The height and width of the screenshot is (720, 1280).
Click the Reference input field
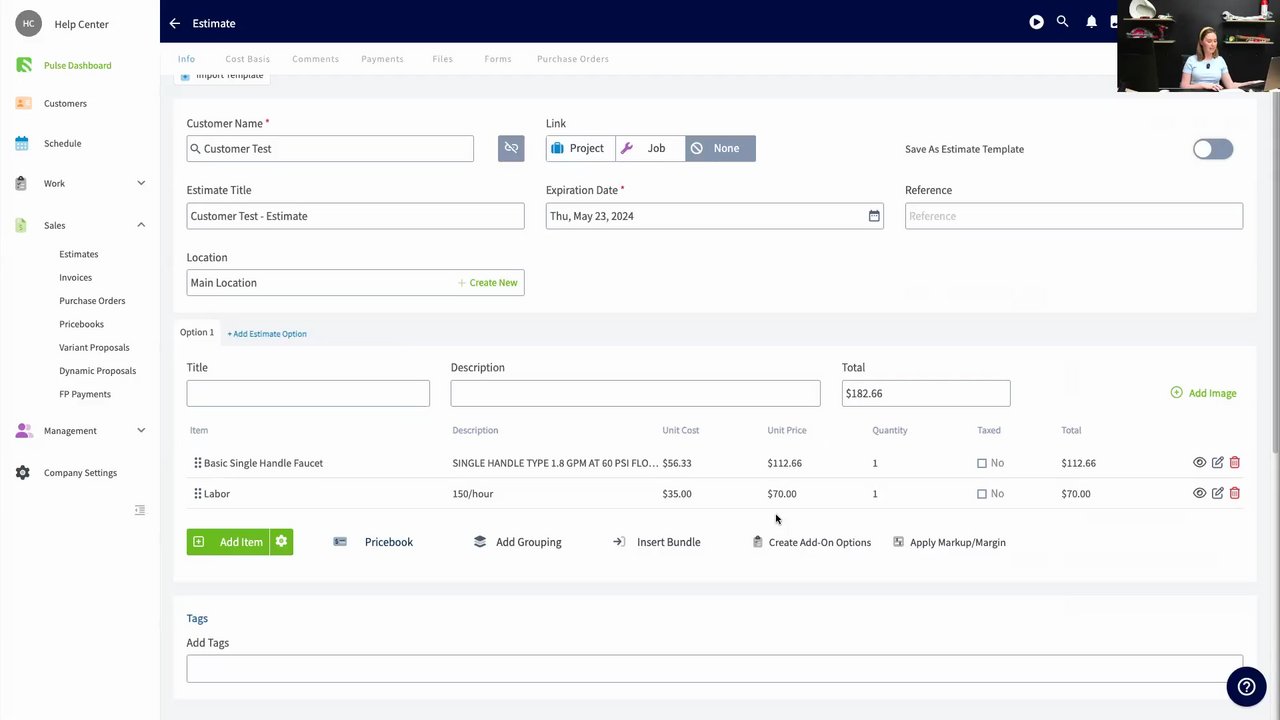point(1074,216)
